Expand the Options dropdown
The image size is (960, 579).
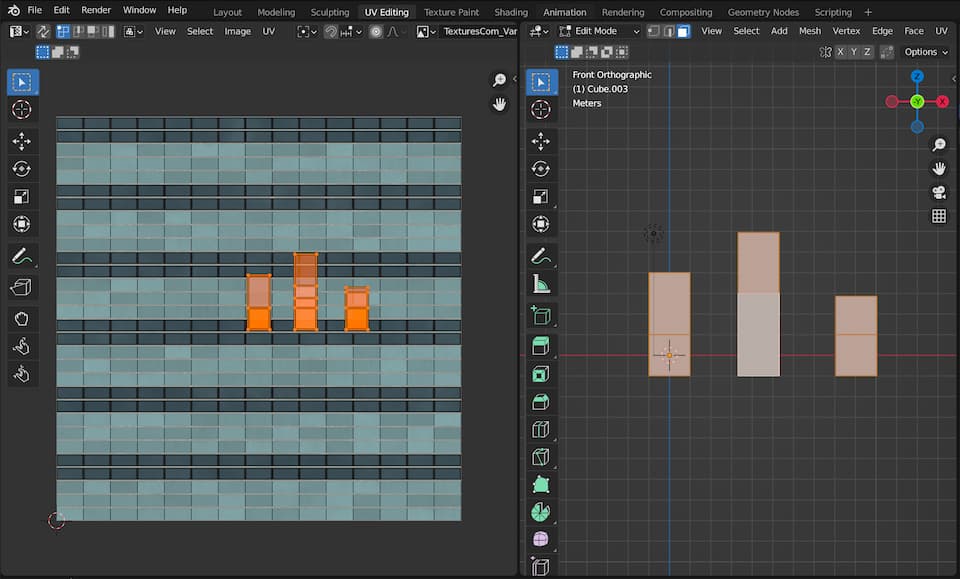pos(925,52)
